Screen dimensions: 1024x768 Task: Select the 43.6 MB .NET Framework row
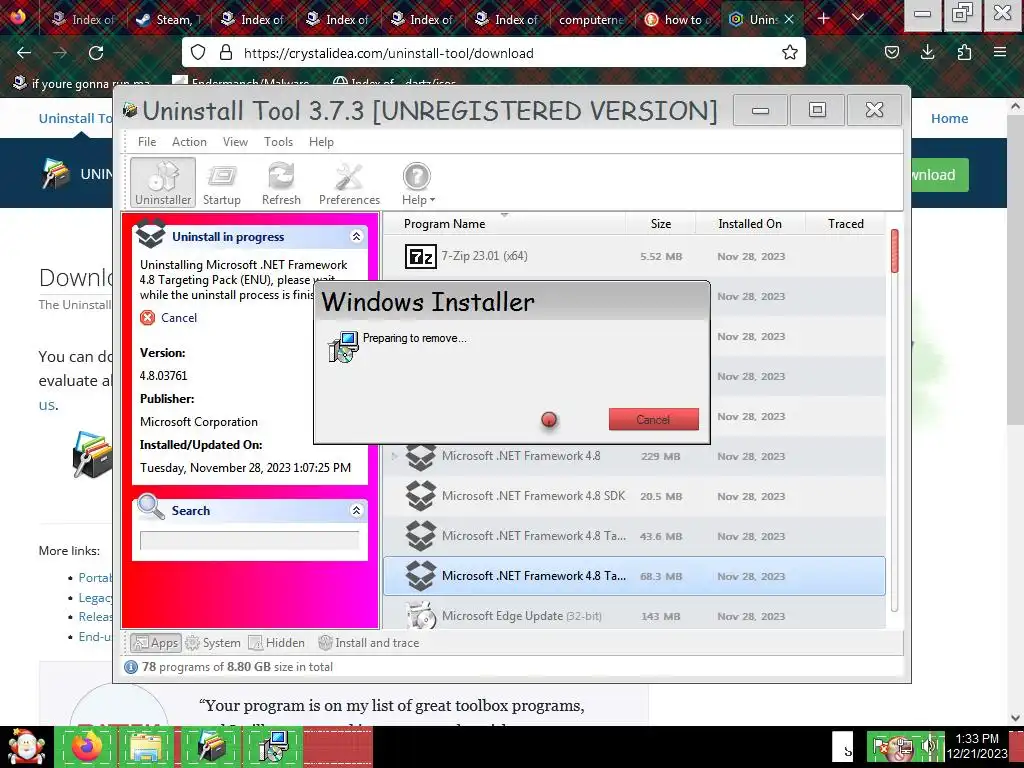pos(634,536)
